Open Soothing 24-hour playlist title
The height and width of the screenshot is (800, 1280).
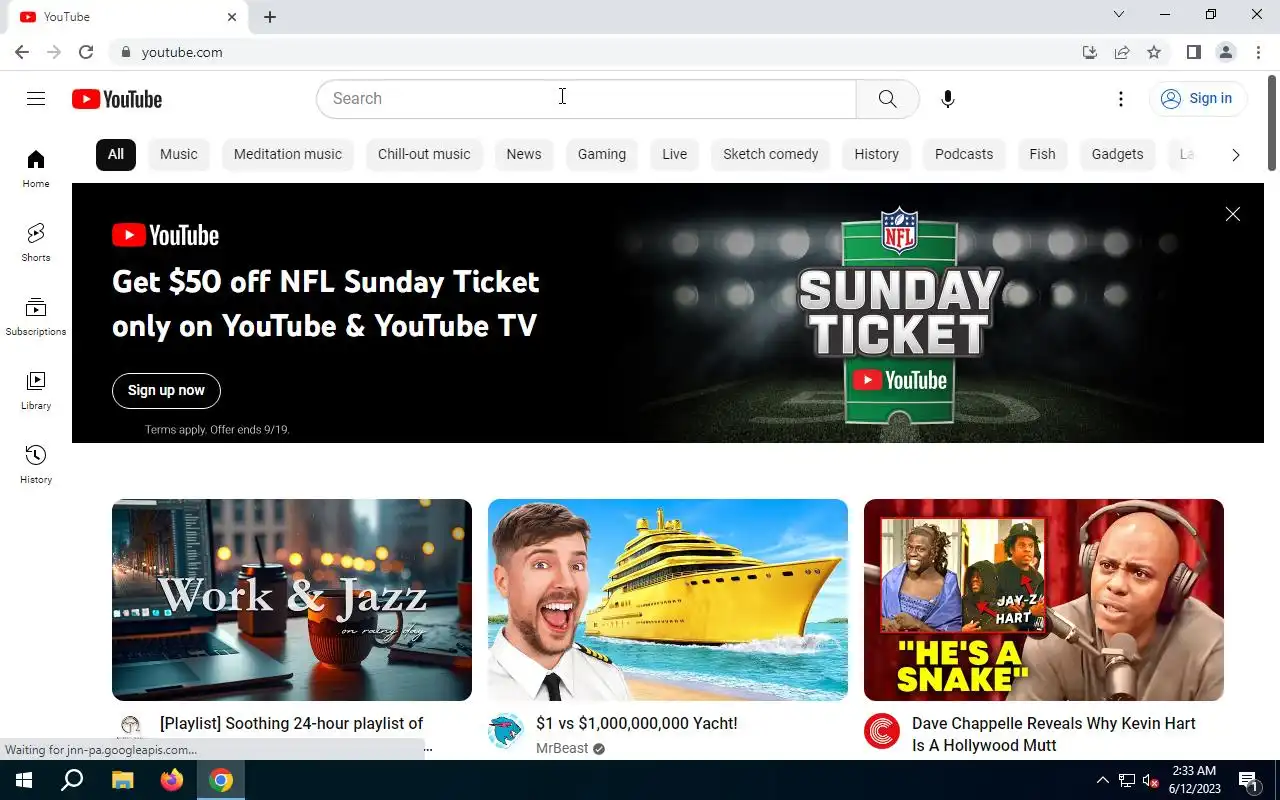coord(292,723)
